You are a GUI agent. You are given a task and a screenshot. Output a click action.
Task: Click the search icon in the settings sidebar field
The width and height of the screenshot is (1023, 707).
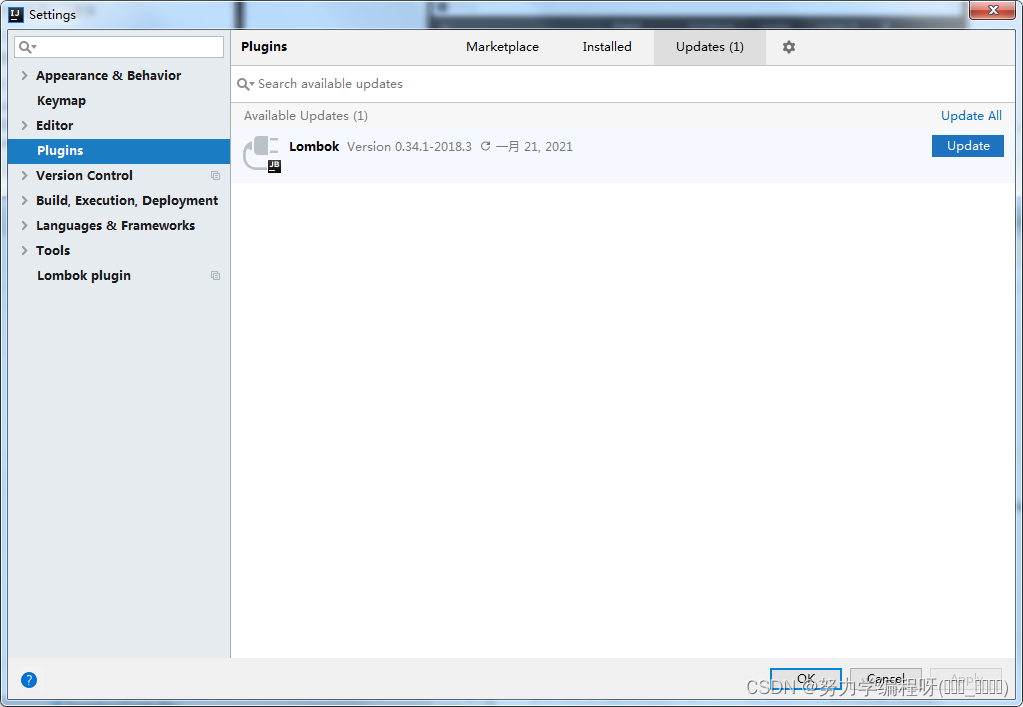point(27,46)
